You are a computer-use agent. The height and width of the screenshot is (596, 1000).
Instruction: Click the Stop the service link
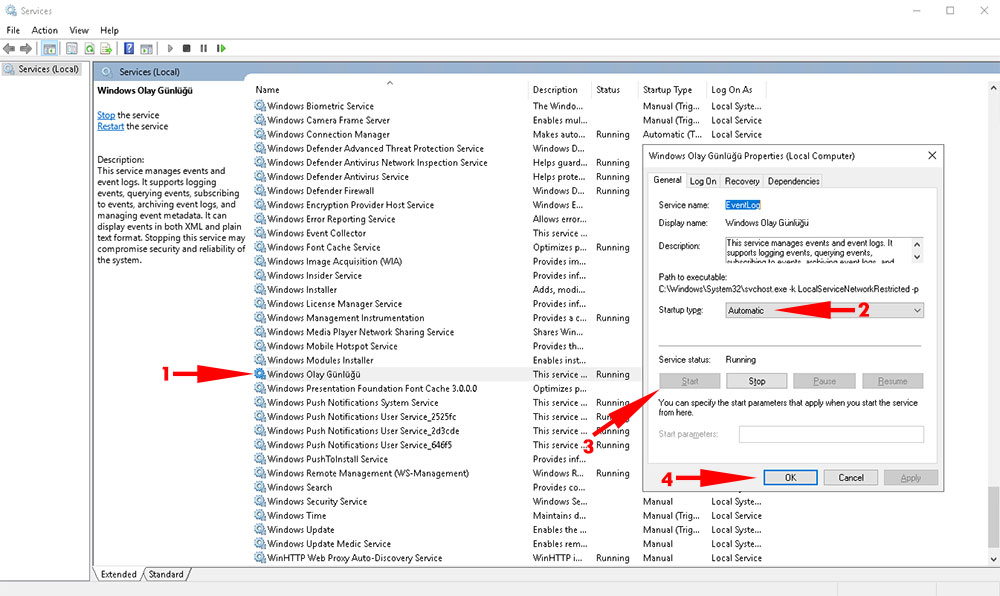click(x=106, y=115)
